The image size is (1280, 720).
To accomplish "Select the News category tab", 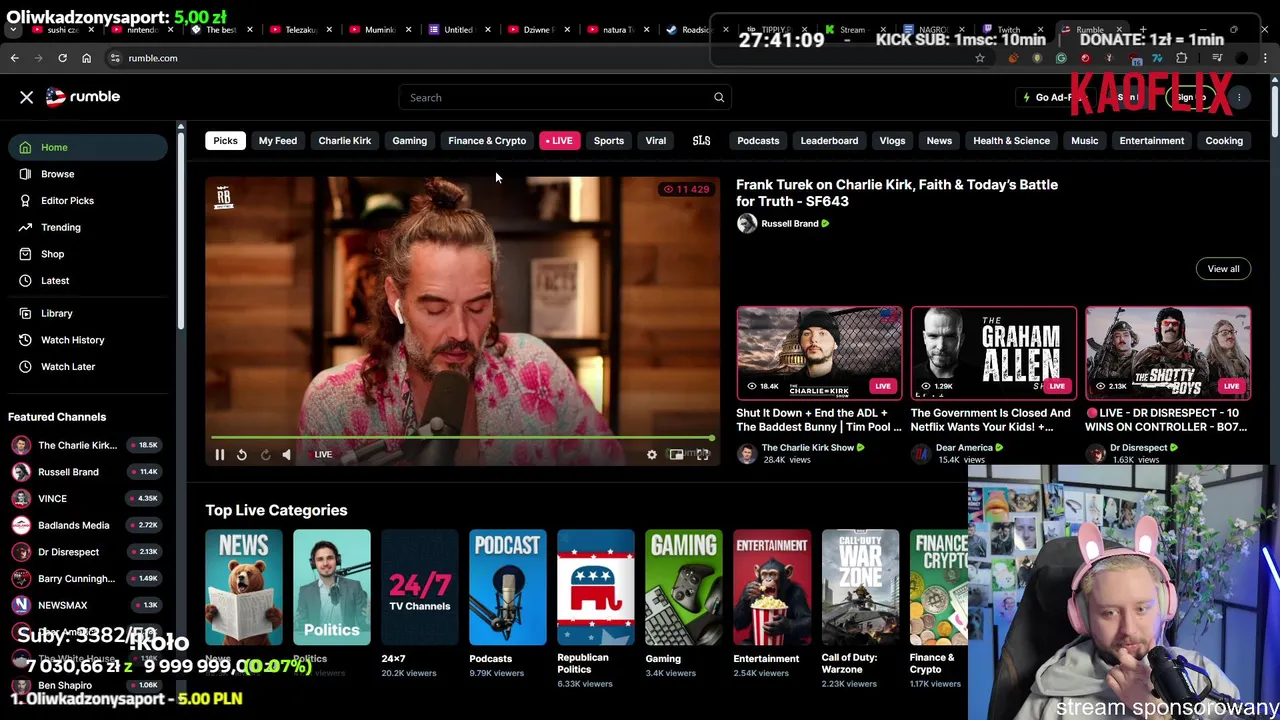I will (x=939, y=140).
